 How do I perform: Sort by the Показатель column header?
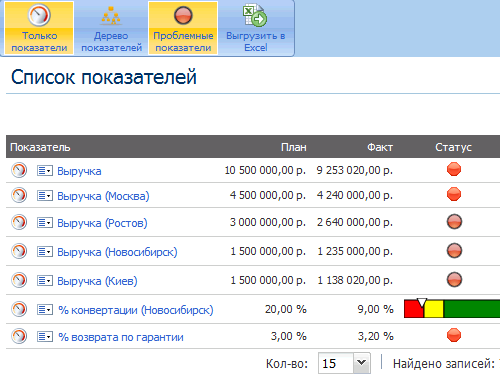click(40, 147)
